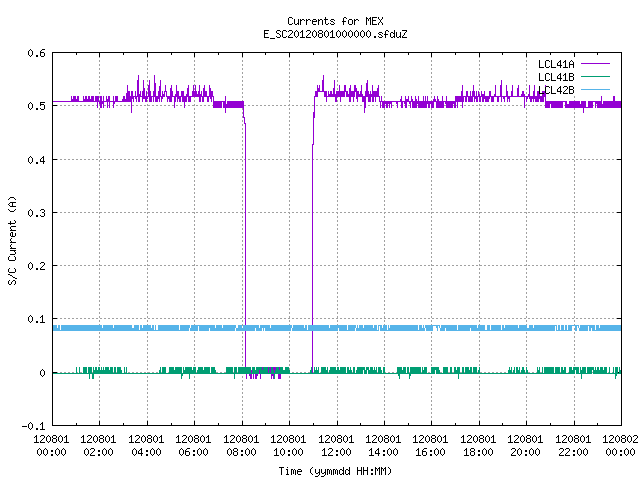
Task: Click the chart title 'Currents for MEX'
Action: point(335,21)
